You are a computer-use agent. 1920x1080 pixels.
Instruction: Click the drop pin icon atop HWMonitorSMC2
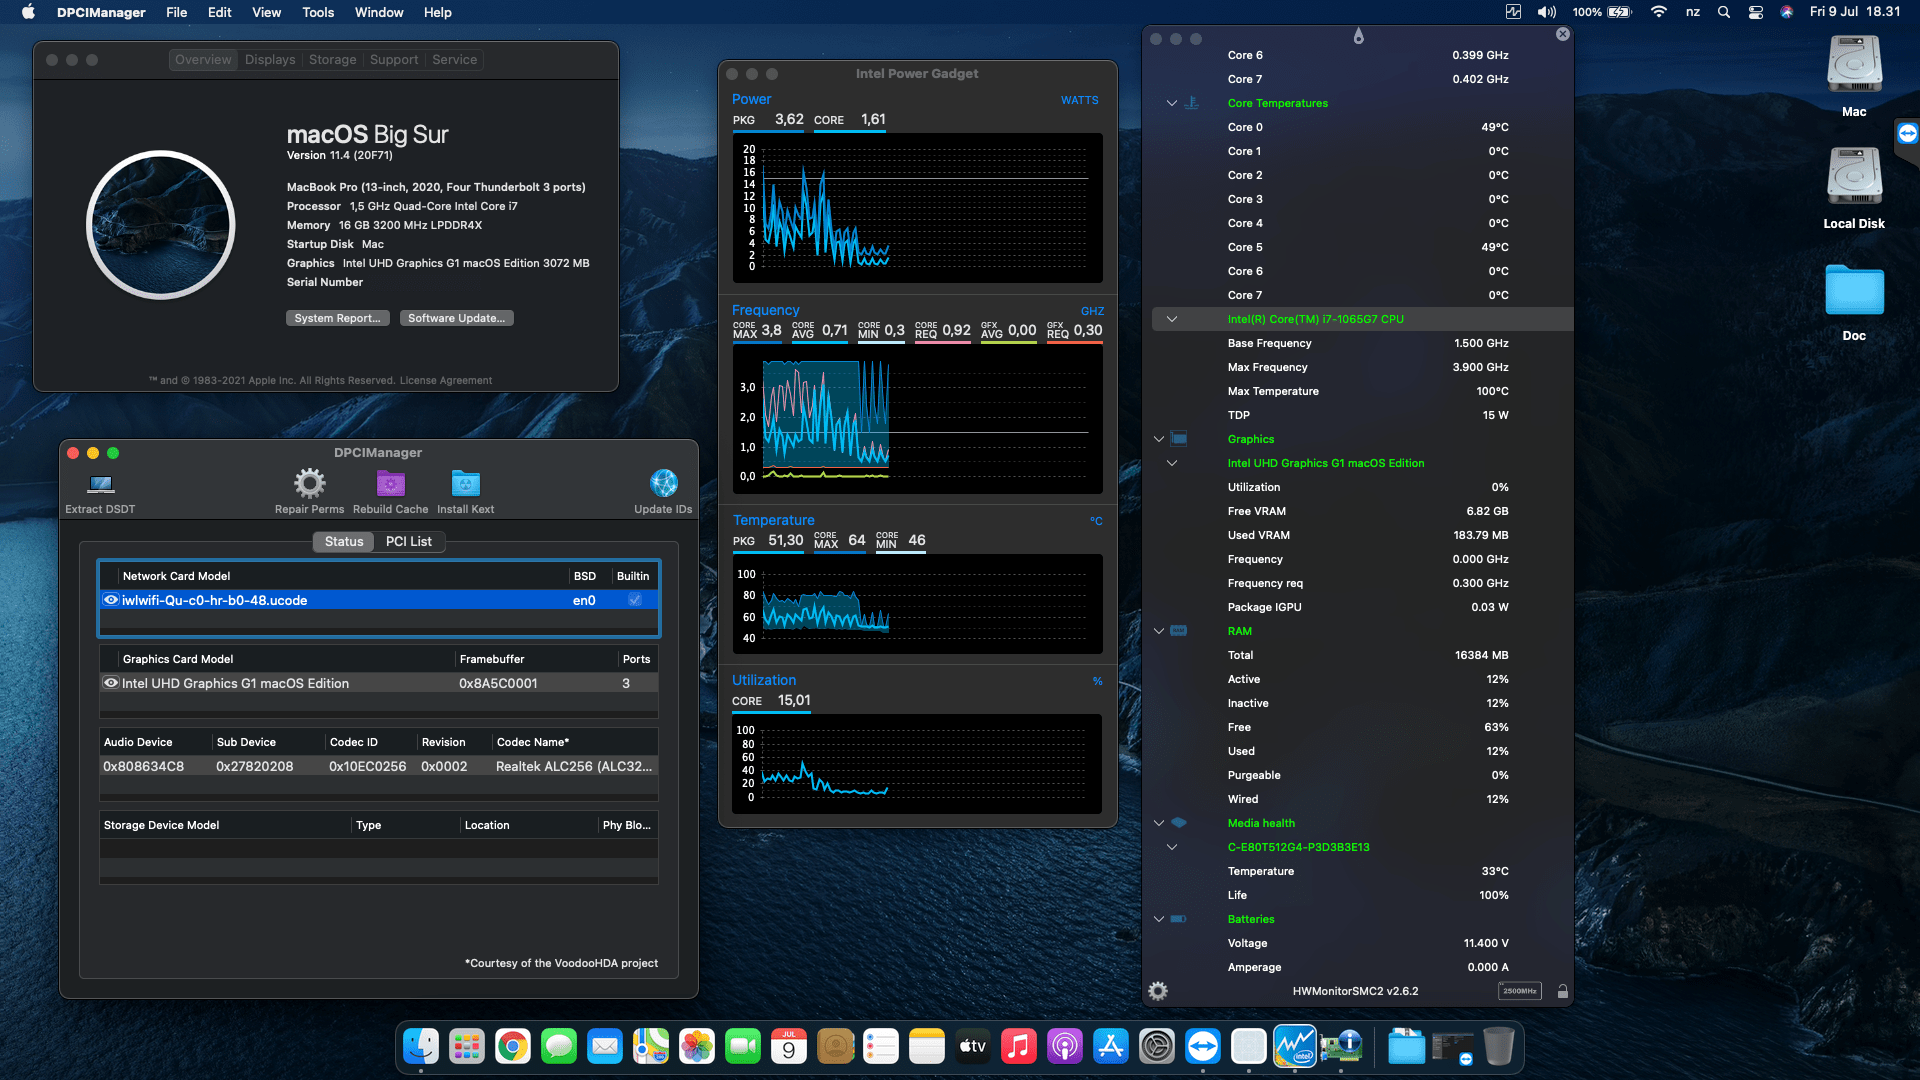point(1358,36)
